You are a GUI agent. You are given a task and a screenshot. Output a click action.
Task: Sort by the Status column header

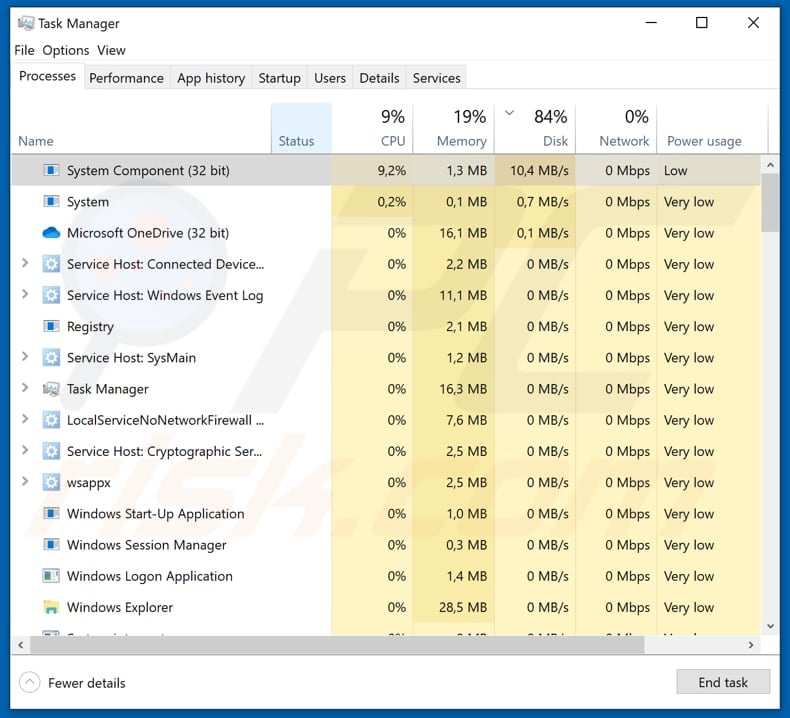click(x=301, y=128)
